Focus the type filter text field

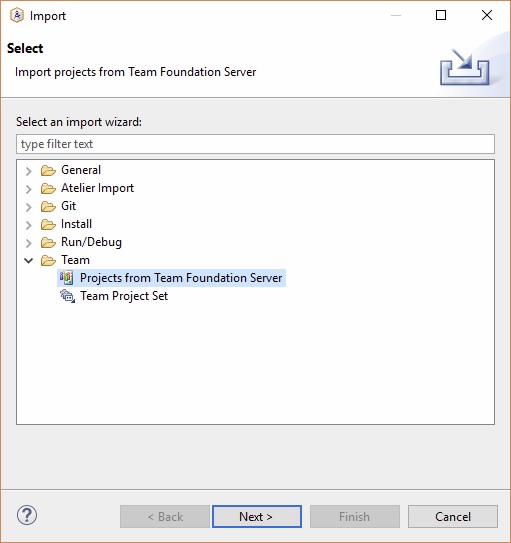click(255, 144)
